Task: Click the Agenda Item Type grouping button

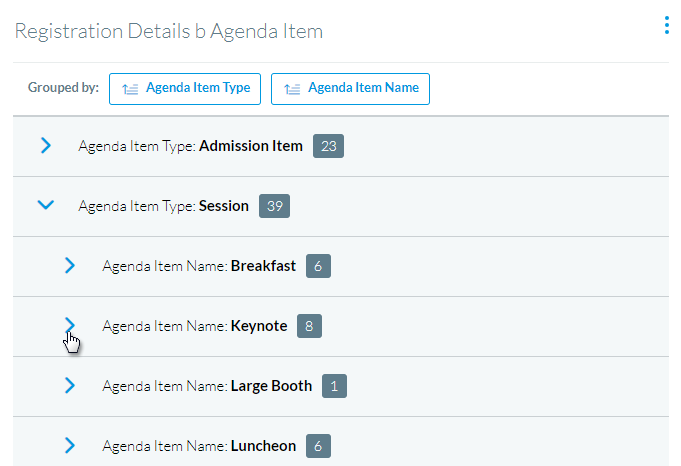Action: point(185,89)
